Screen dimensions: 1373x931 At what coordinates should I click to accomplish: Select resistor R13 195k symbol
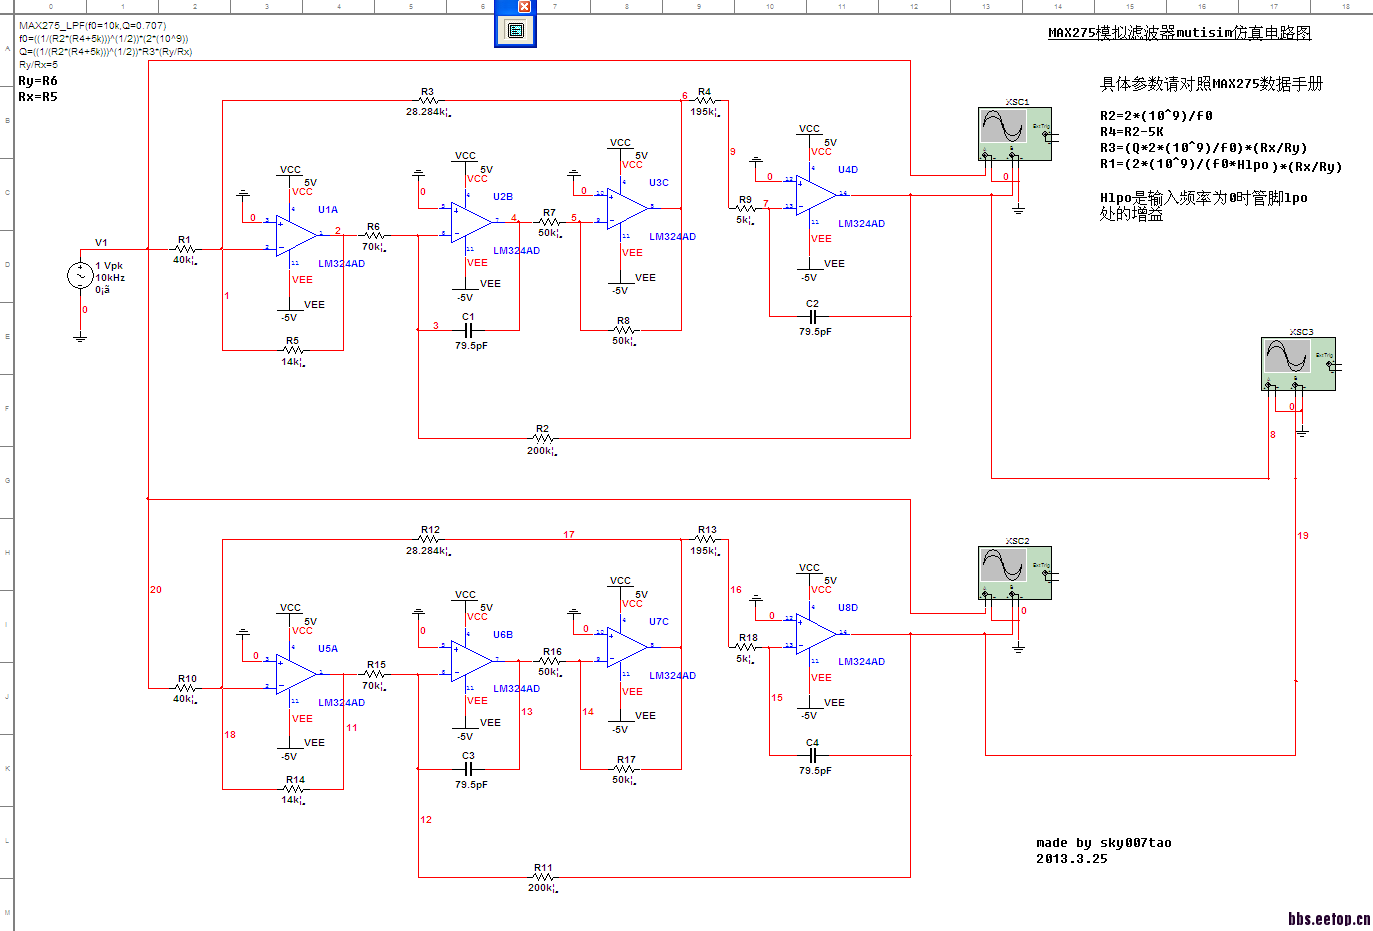(x=707, y=540)
